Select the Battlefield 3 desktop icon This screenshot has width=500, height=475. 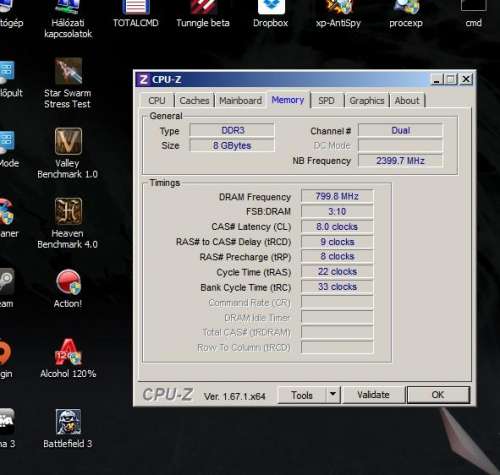[68, 429]
